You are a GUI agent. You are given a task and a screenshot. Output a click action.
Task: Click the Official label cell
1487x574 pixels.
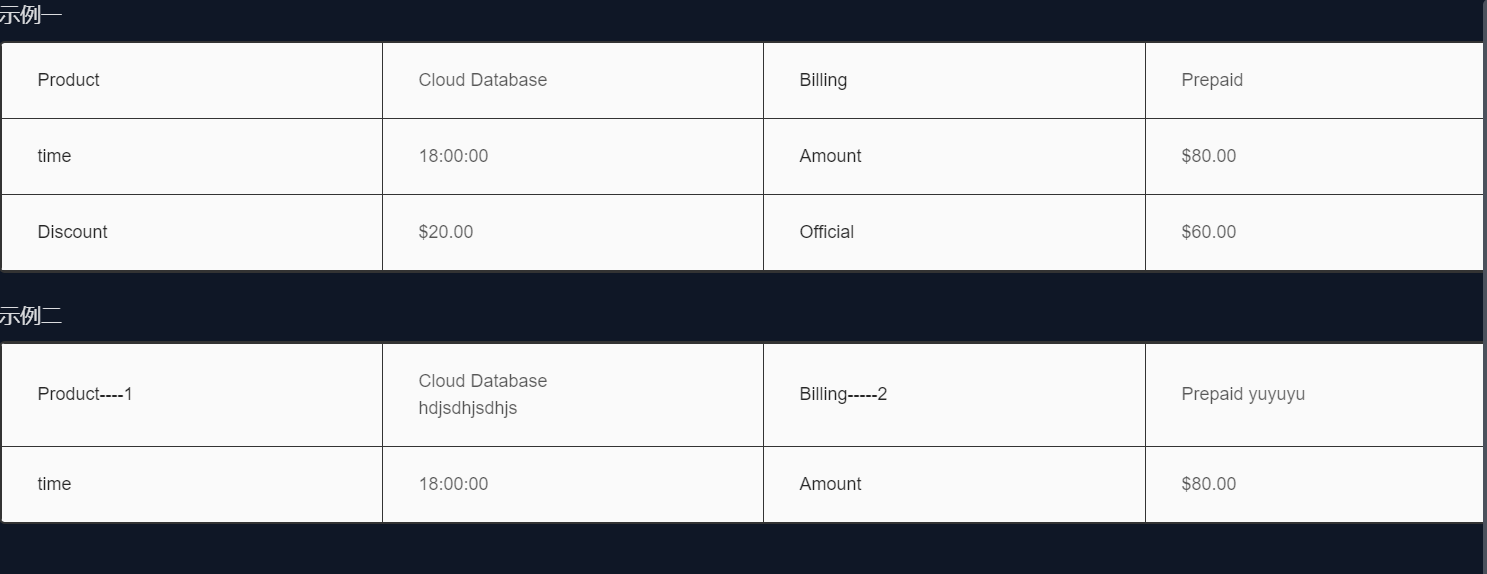click(x=827, y=232)
